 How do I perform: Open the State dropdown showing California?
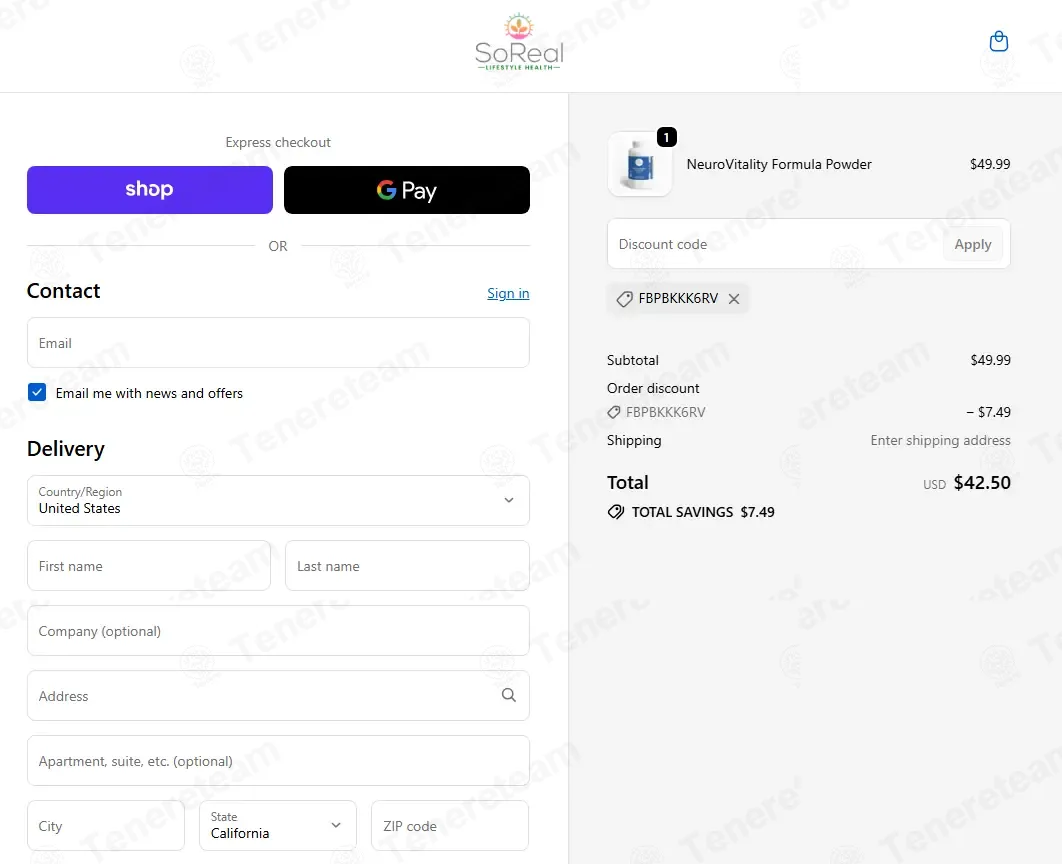278,825
